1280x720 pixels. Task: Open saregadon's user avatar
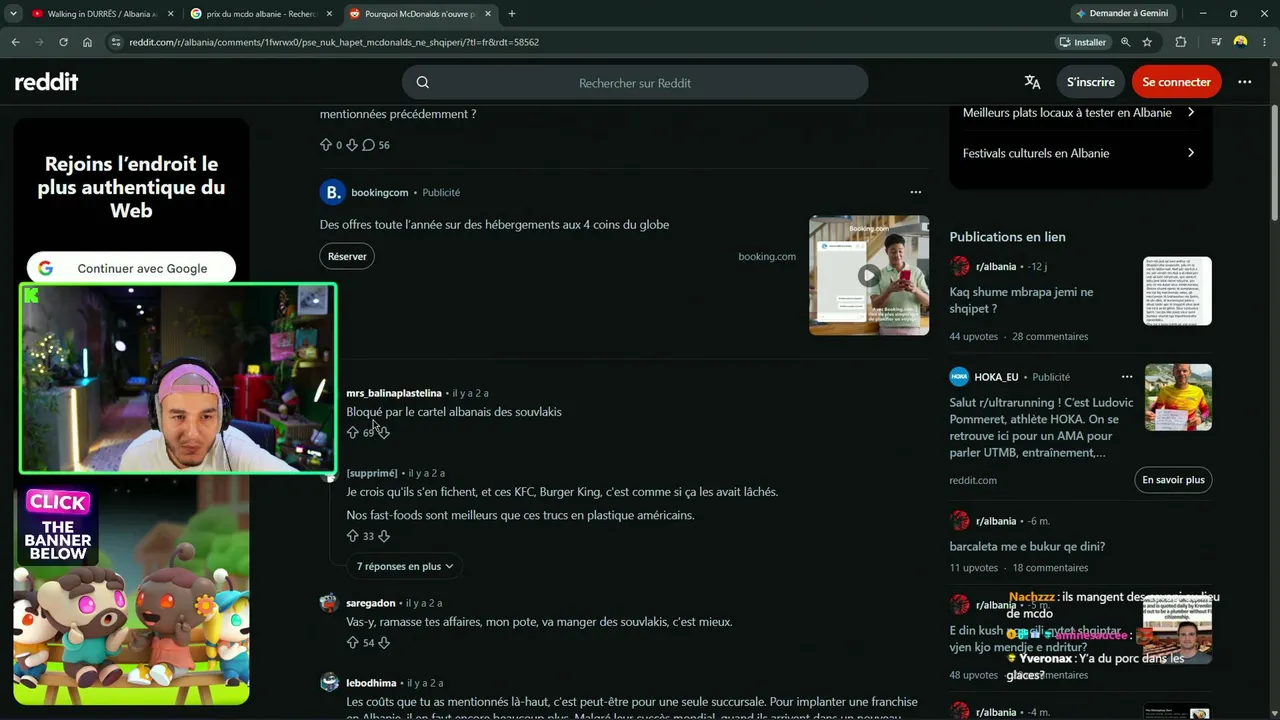[329, 603]
